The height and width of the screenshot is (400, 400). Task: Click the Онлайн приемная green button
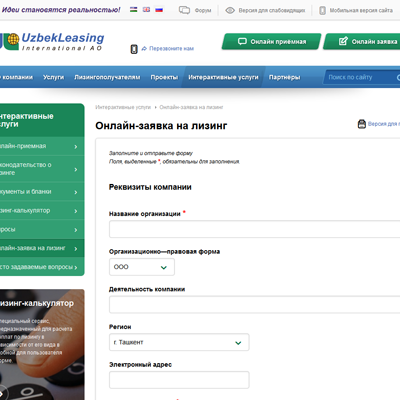coord(272,41)
